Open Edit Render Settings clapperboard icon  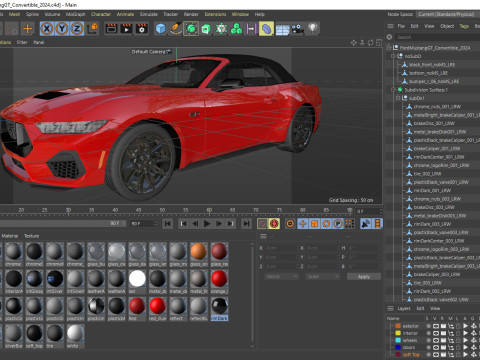(x=142, y=29)
